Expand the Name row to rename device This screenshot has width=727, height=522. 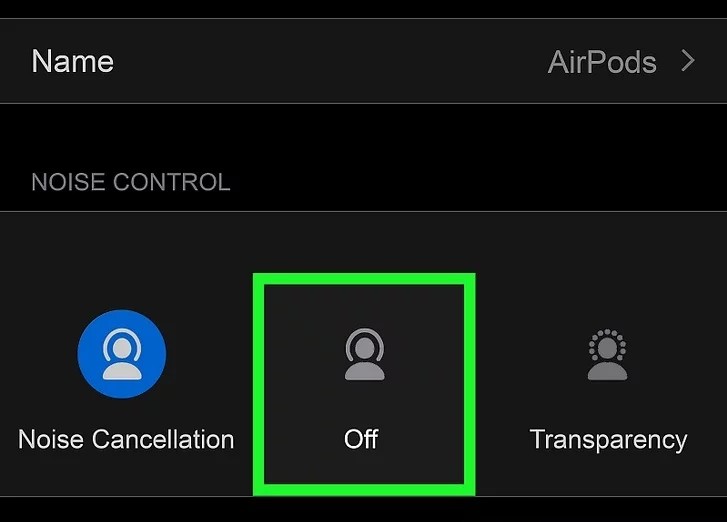tap(364, 61)
